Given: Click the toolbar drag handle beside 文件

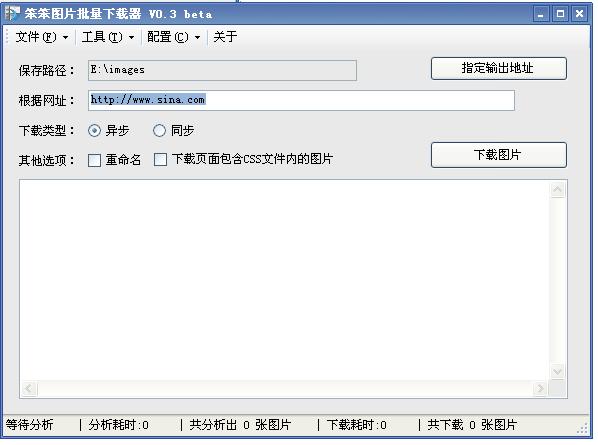Looking at the screenshot, I should (x=7, y=37).
